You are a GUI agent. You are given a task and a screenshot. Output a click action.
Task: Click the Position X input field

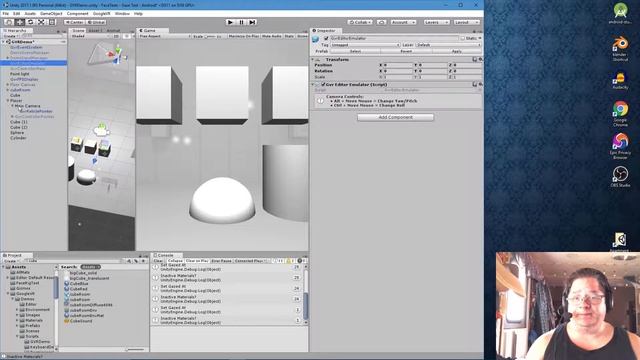point(398,65)
